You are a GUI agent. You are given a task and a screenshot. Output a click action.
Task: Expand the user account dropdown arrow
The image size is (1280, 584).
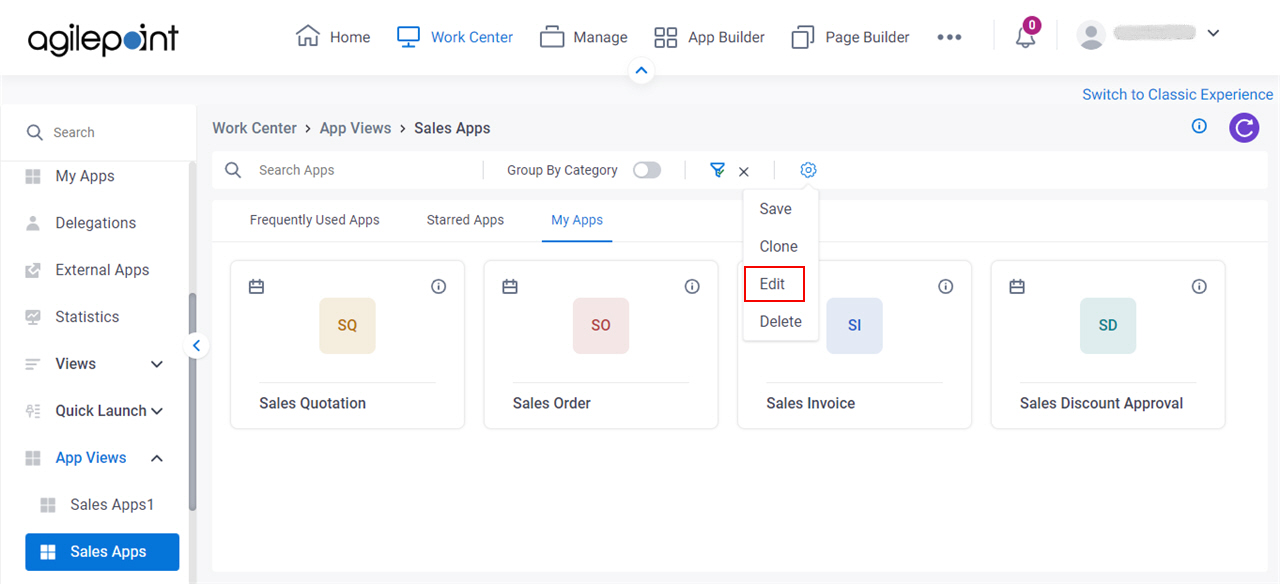1213,33
